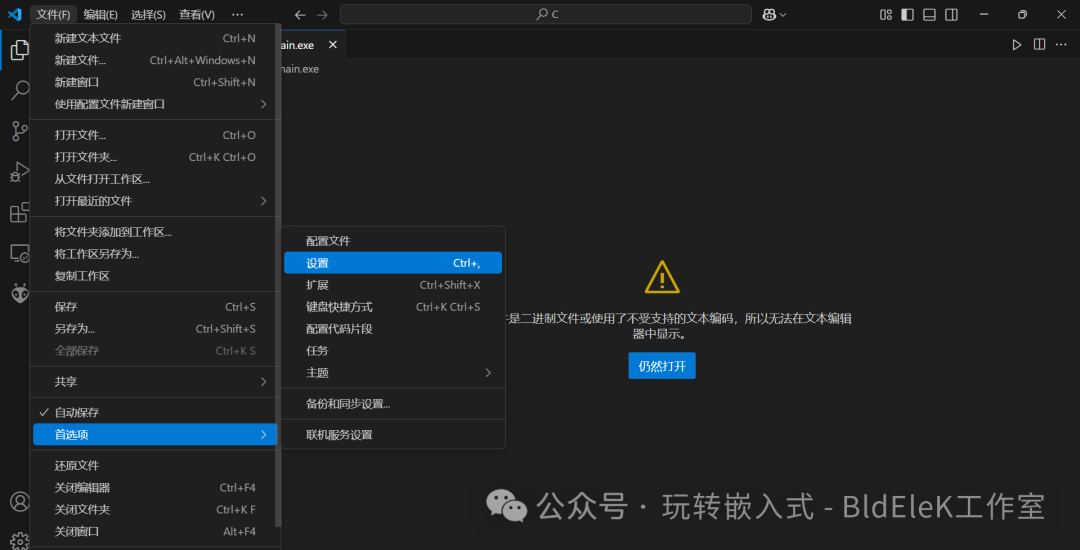
Task: Toggle the secondary side bar icon
Action: [x=951, y=14]
